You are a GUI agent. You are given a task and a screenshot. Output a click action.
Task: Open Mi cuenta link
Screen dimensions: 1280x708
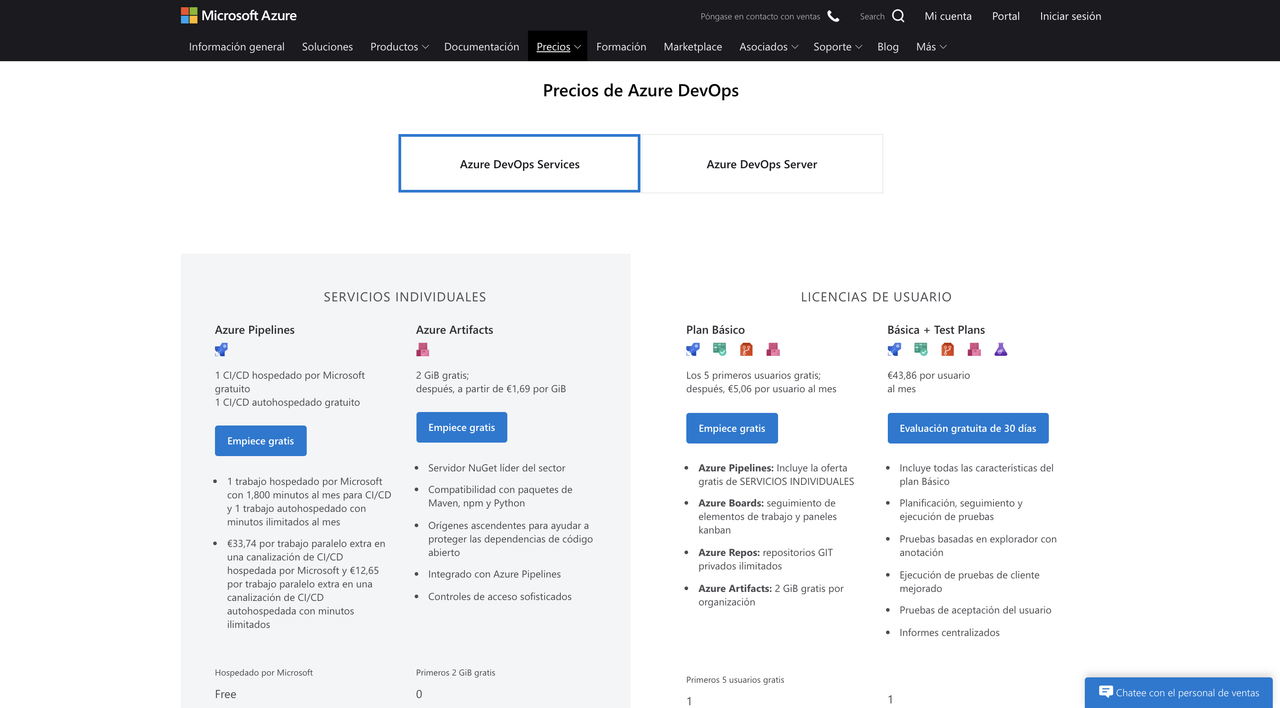point(948,16)
